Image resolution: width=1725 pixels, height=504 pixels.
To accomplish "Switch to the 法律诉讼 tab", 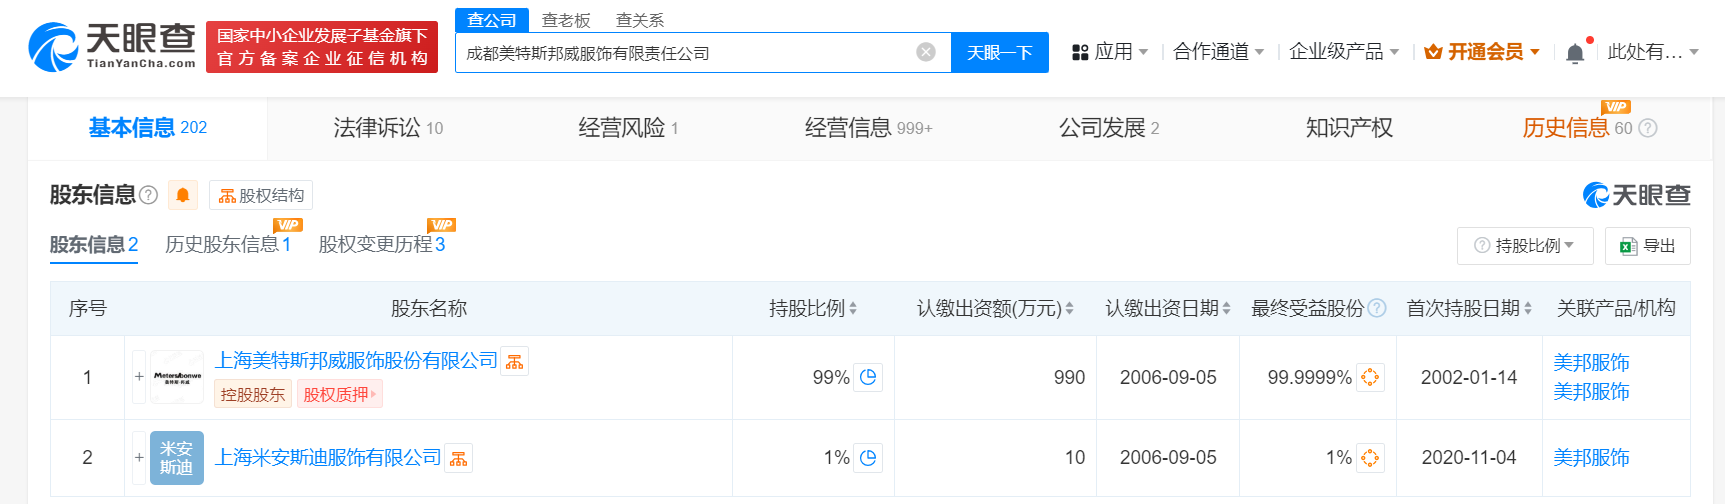I will pyautogui.click(x=387, y=128).
